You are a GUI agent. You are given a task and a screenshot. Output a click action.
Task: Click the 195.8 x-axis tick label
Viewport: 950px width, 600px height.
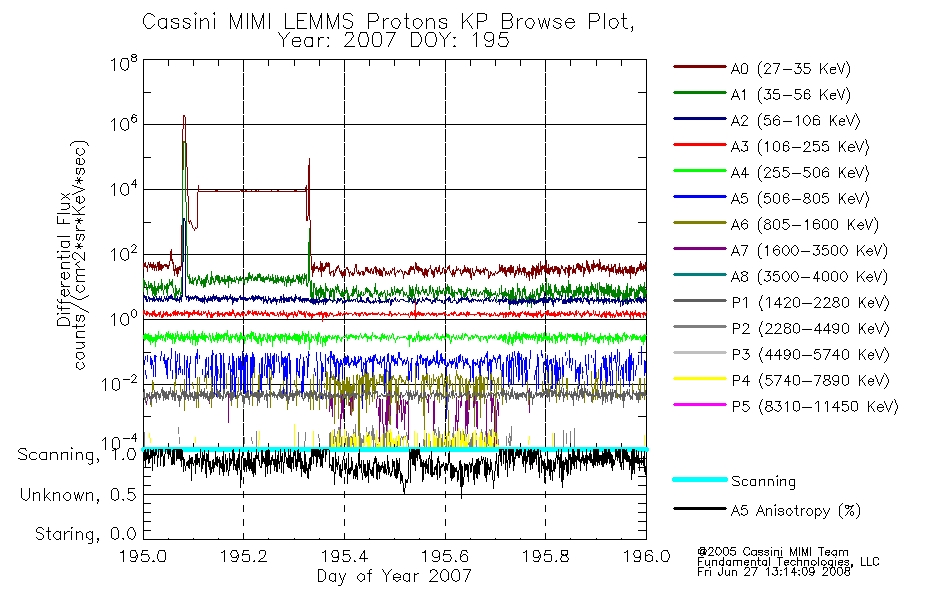tap(545, 556)
